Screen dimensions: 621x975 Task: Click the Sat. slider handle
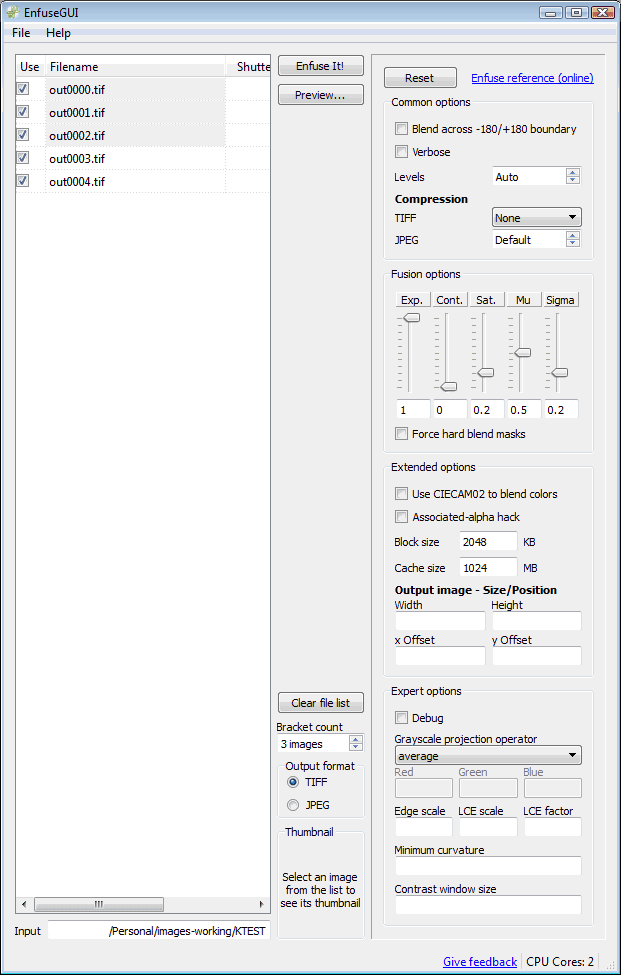pyautogui.click(x=485, y=372)
